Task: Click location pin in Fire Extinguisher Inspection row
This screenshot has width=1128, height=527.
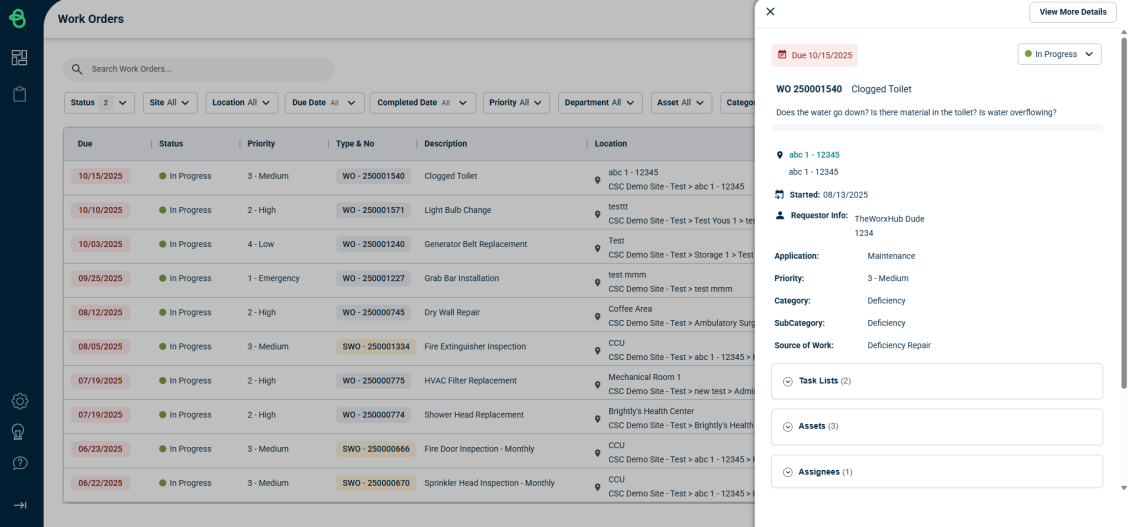Action: (597, 351)
